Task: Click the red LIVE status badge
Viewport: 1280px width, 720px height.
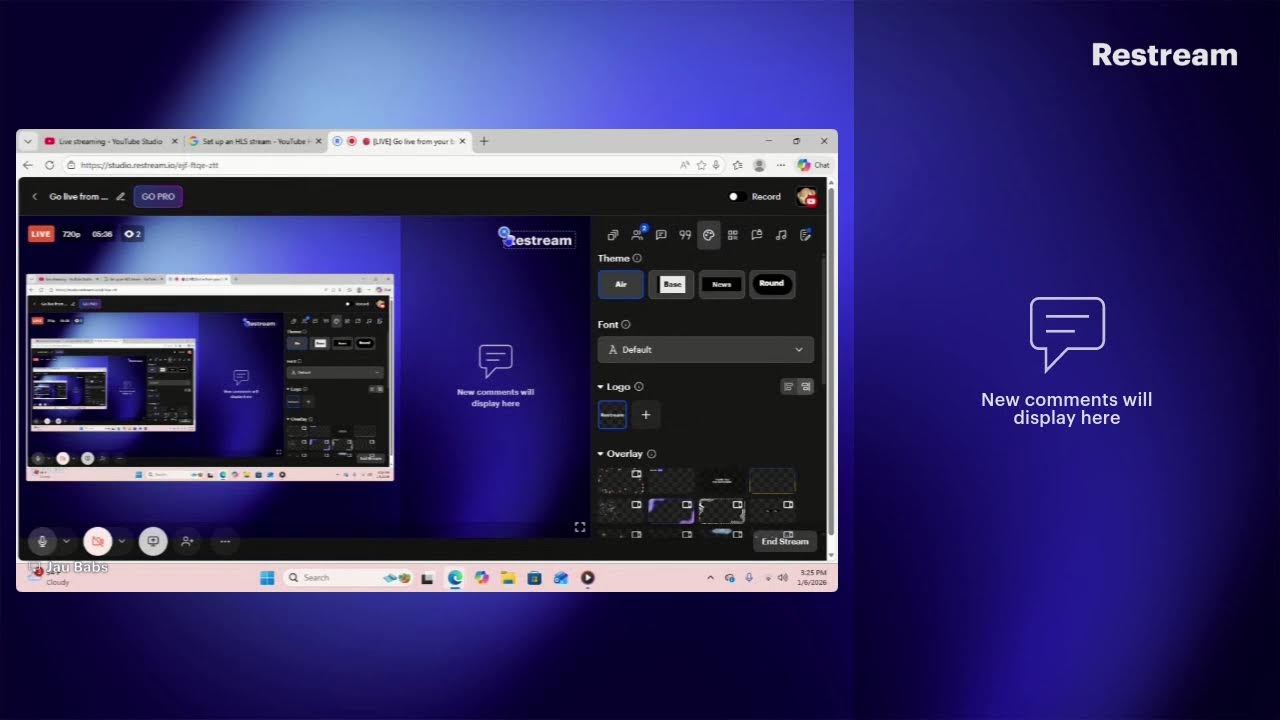Action: tap(41, 234)
